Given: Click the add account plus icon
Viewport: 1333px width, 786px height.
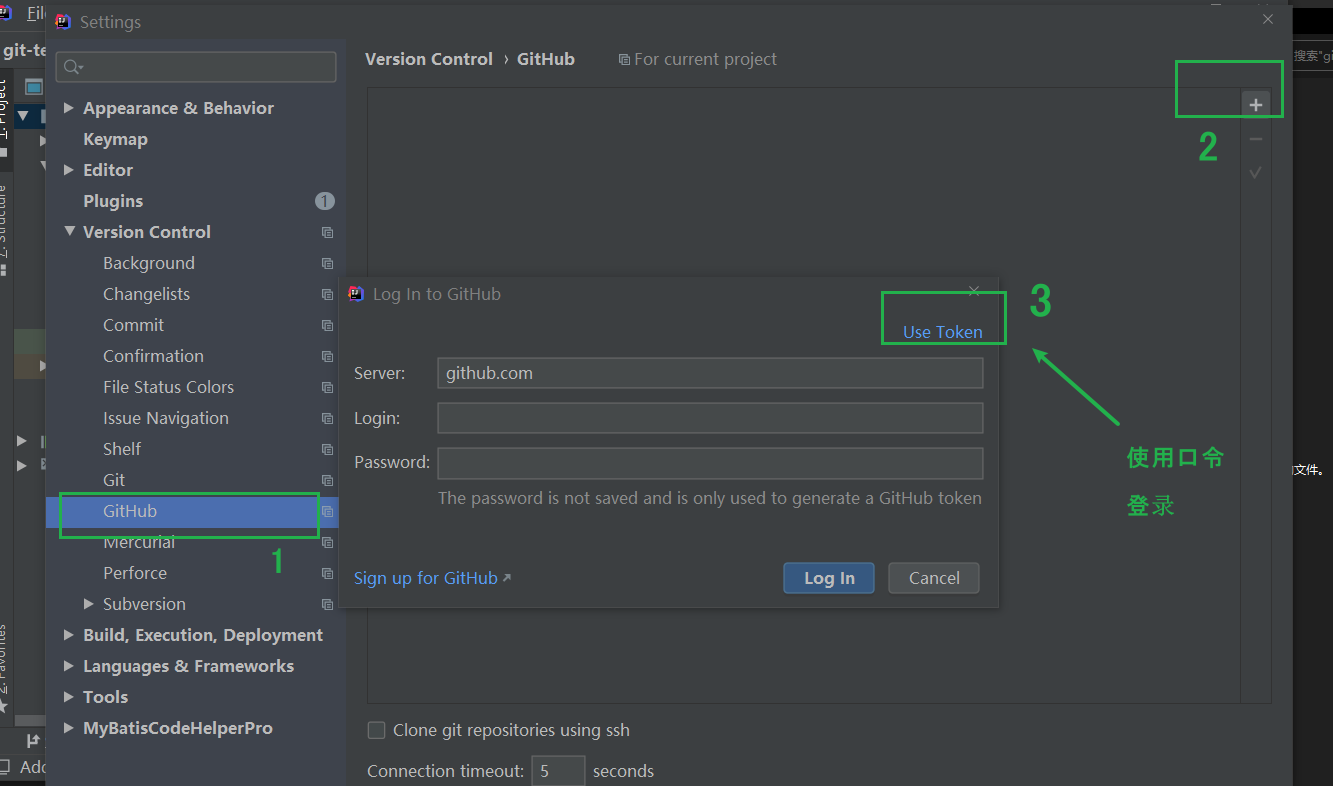Looking at the screenshot, I should click(1256, 105).
